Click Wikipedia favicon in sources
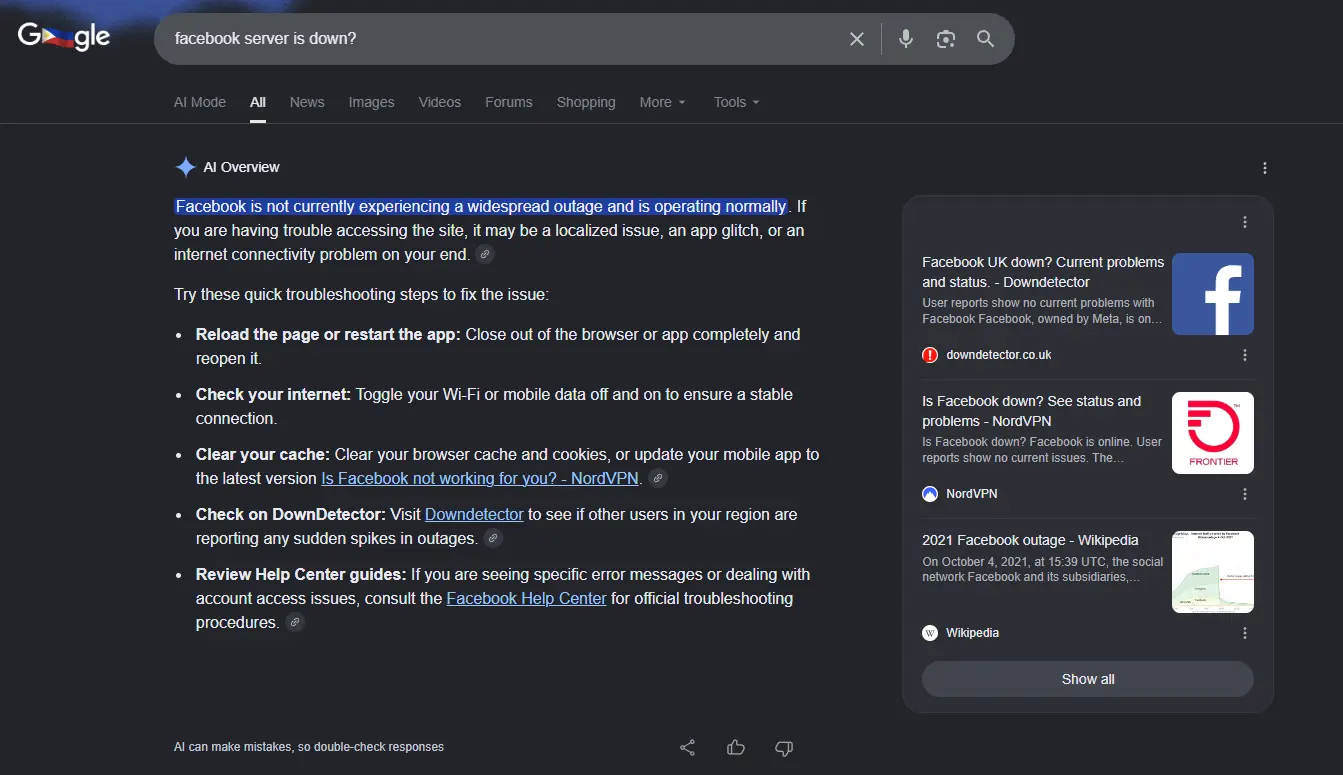 pyautogui.click(x=930, y=633)
